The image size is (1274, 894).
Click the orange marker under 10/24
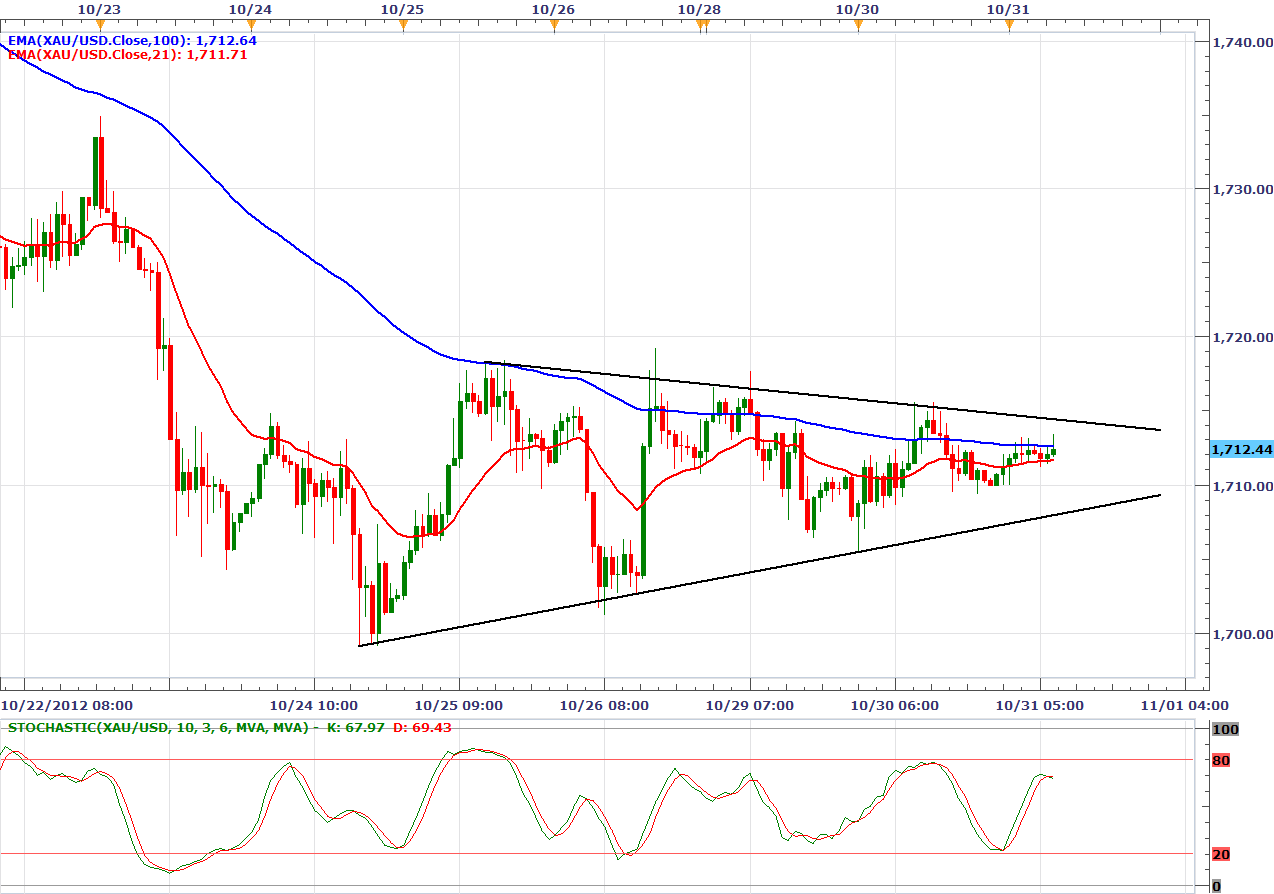[251, 25]
